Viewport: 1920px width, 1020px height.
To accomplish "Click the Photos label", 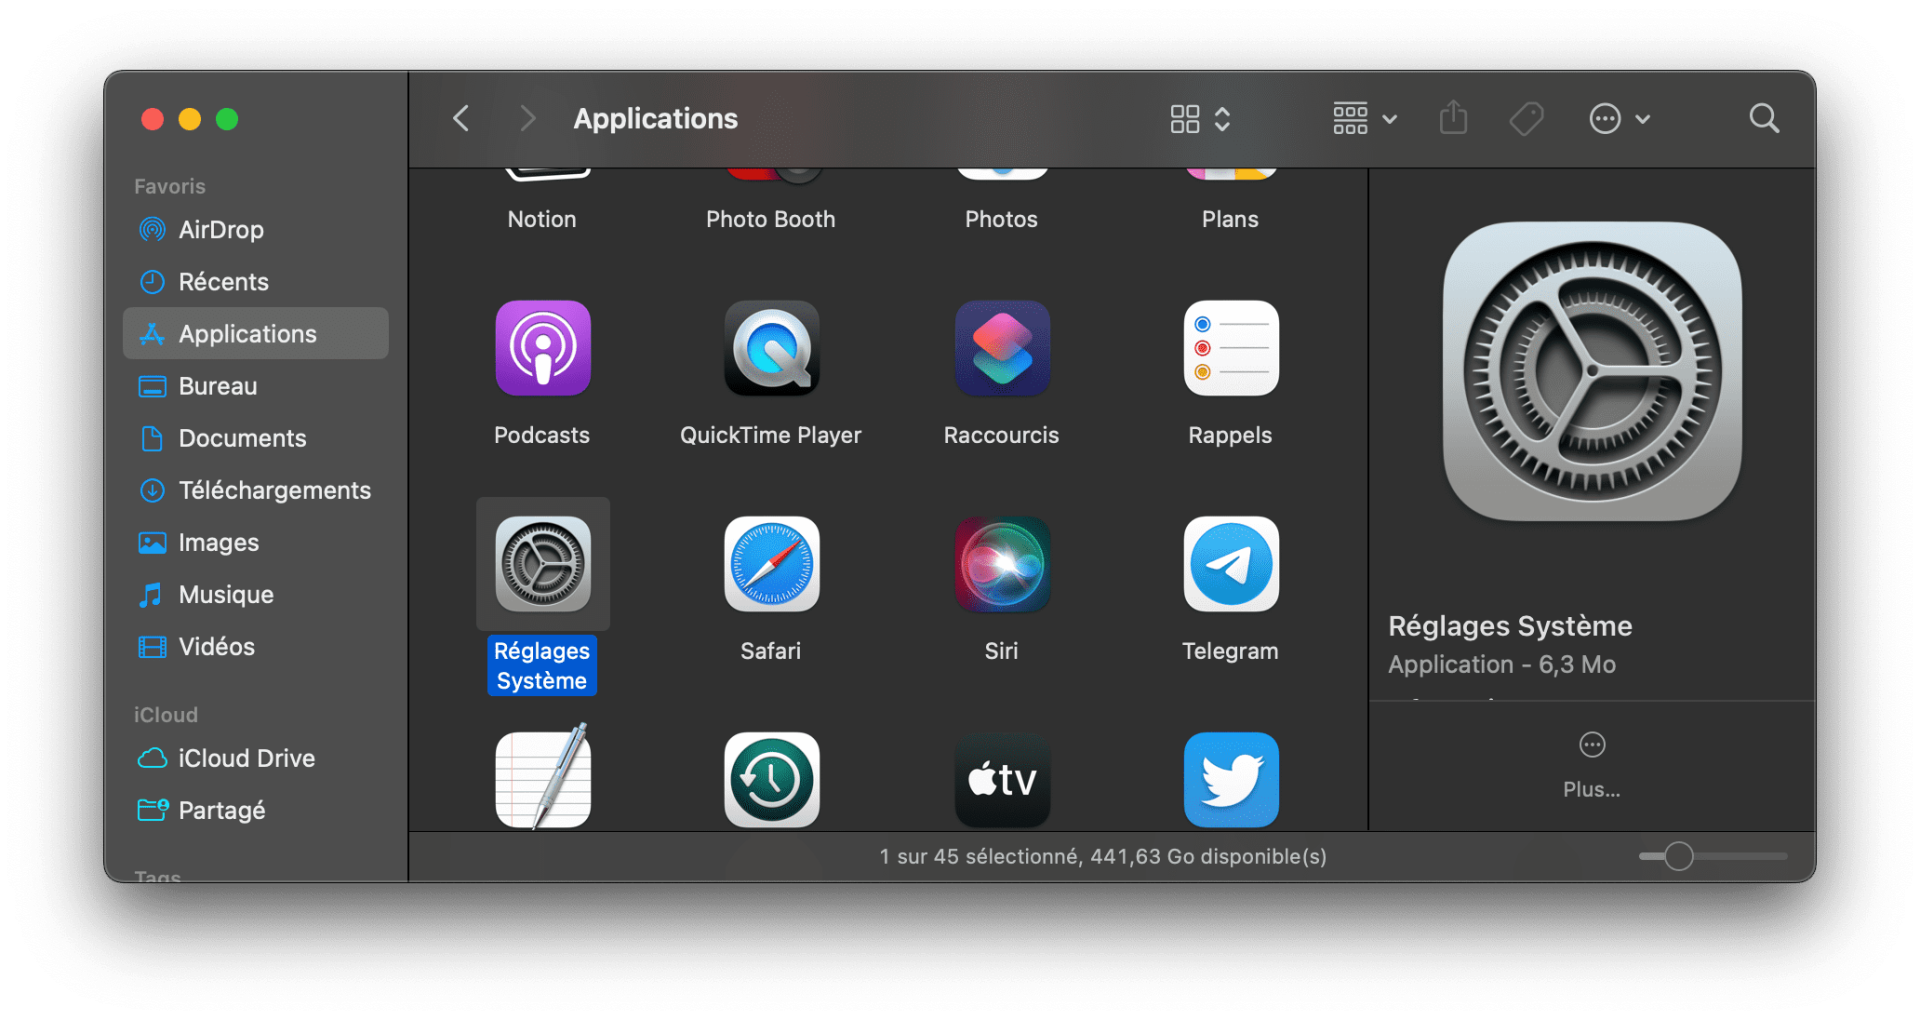I will click(1002, 219).
